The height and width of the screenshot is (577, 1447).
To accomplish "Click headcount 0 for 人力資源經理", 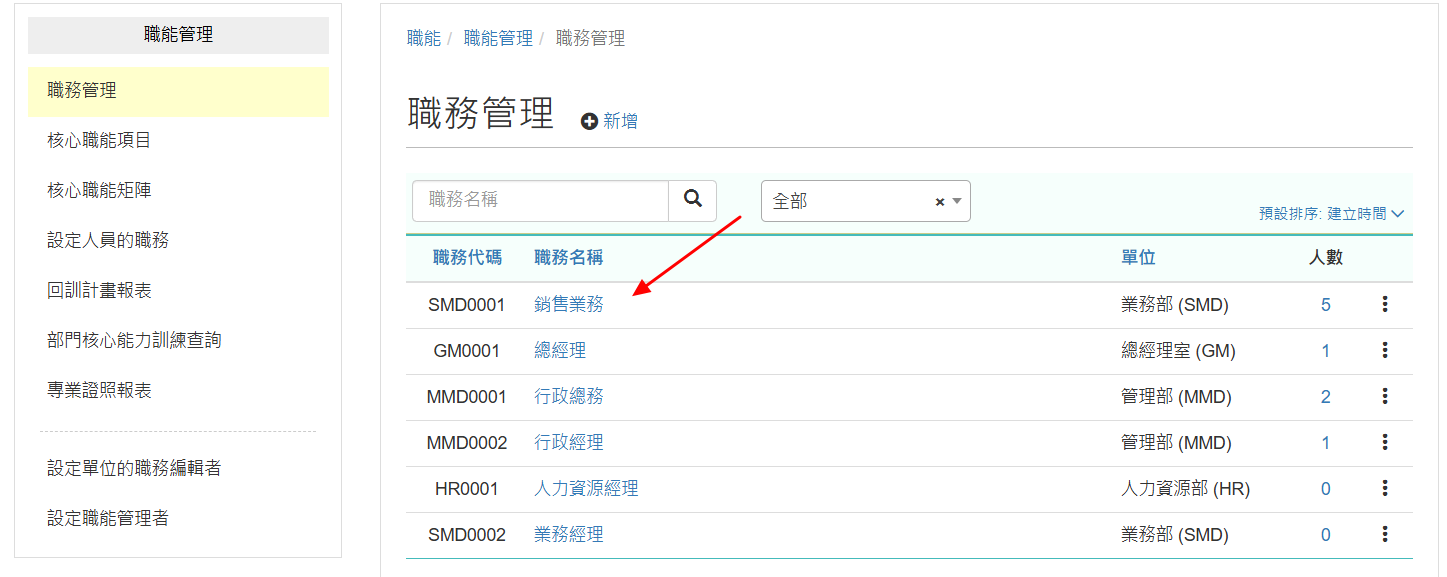I will point(1326,489).
